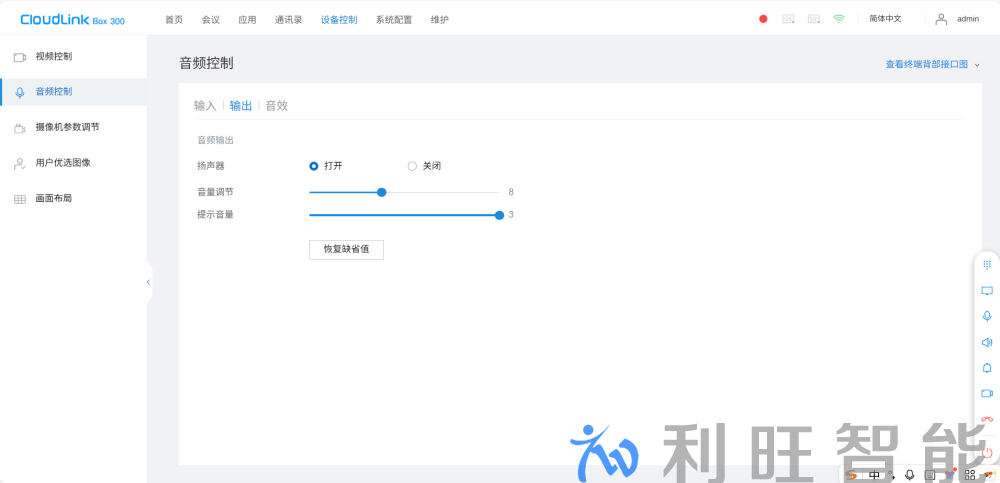The height and width of the screenshot is (483, 1000).
Task: Switch to the 音效 tab
Action: coord(276,106)
